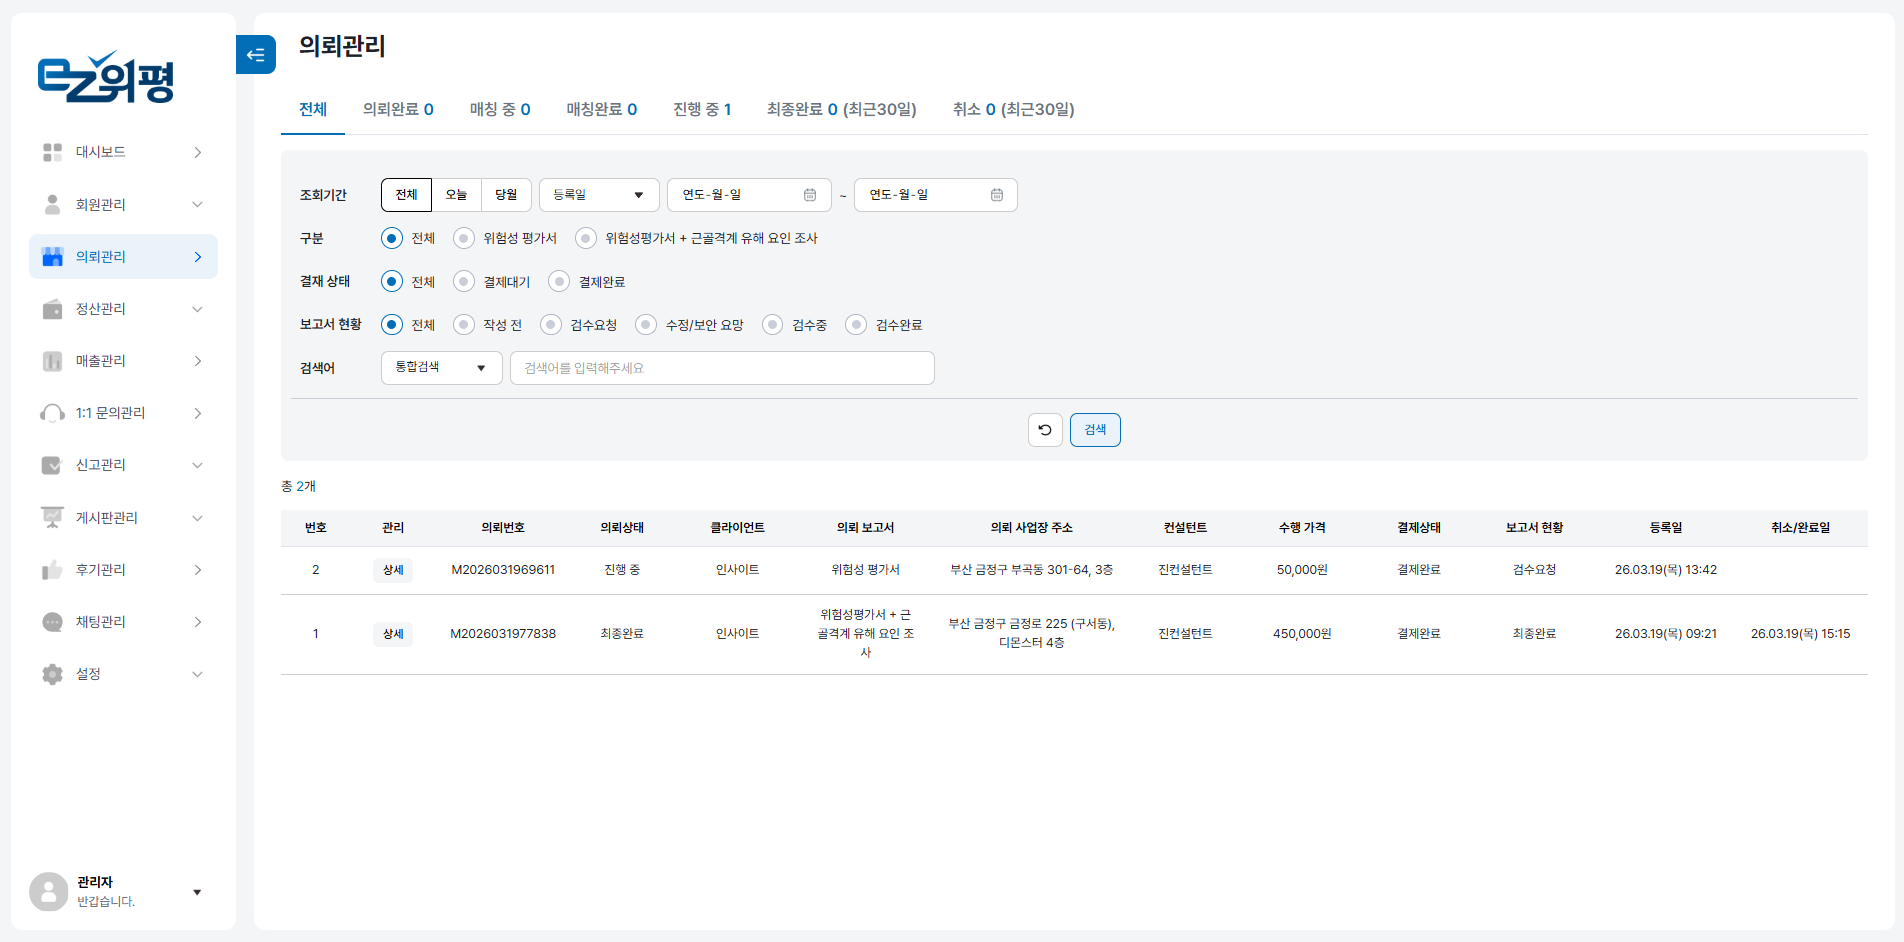Expand the 신고관리 menu chevron
The width and height of the screenshot is (1904, 942).
click(197, 465)
